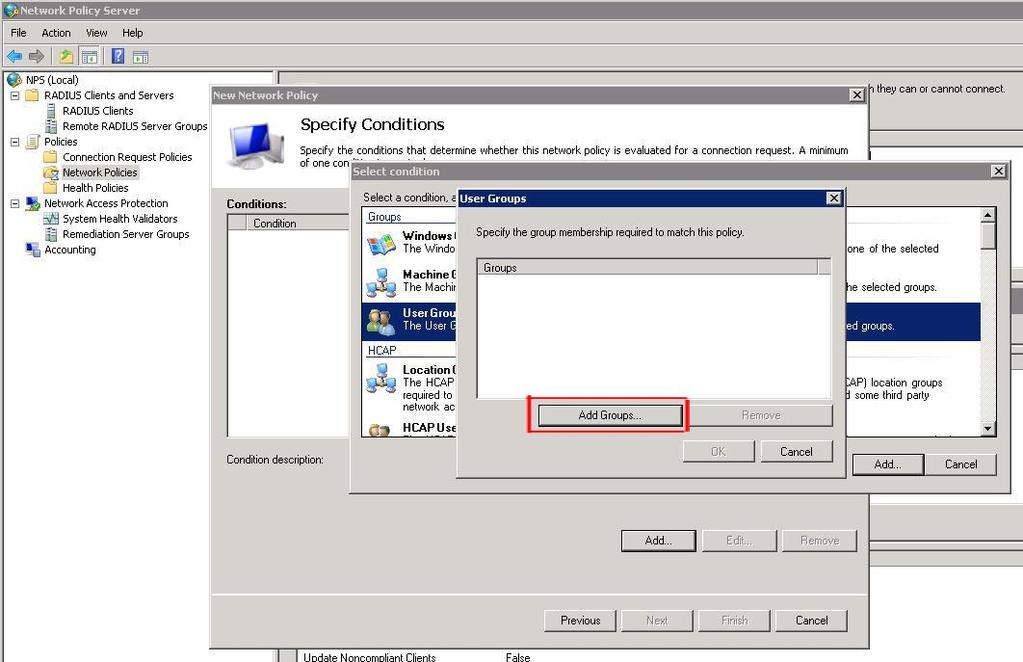Viewport: 1023px width, 662px height.
Task: Select System Health Validators tree item
Action: pos(120,218)
